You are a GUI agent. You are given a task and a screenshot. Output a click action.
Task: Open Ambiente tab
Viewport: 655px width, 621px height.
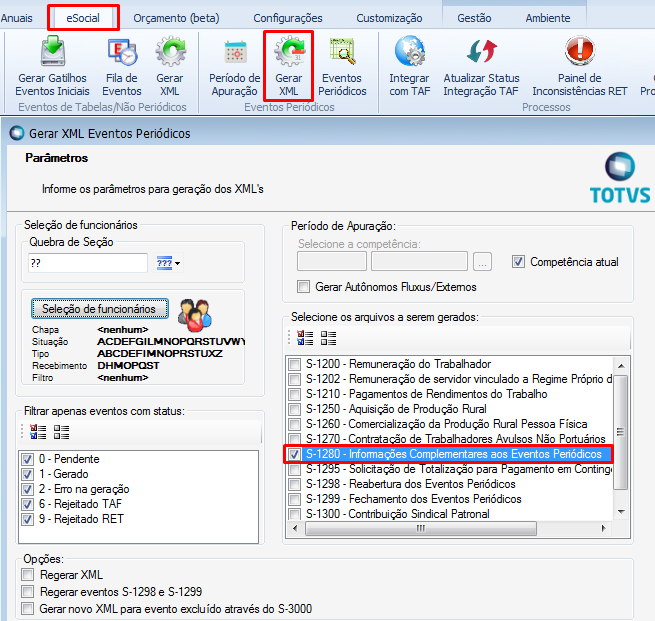click(548, 18)
